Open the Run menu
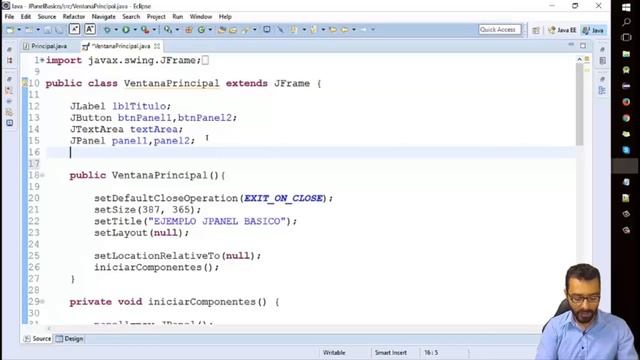This screenshot has width=640, height=360. pyautogui.click(x=178, y=17)
